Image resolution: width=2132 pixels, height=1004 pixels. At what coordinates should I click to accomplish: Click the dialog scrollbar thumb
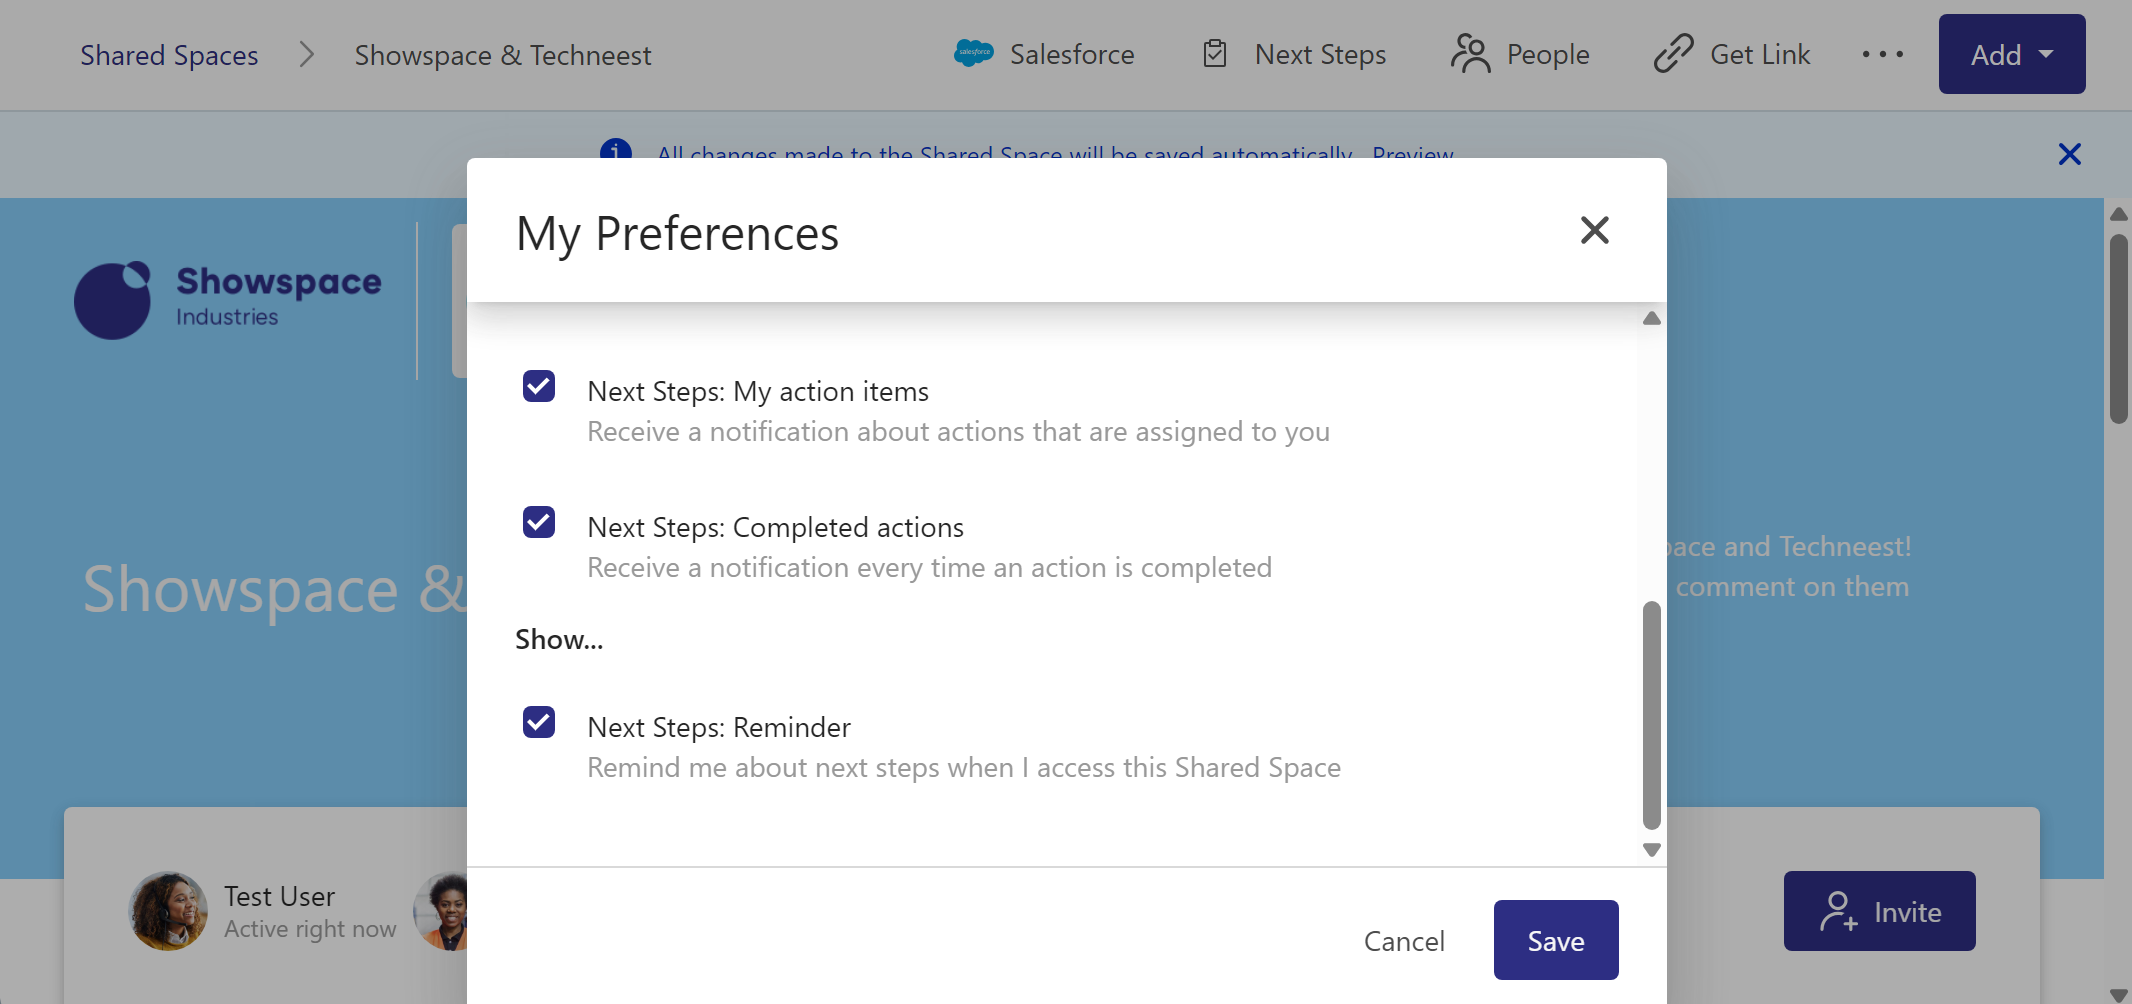pos(1652,715)
